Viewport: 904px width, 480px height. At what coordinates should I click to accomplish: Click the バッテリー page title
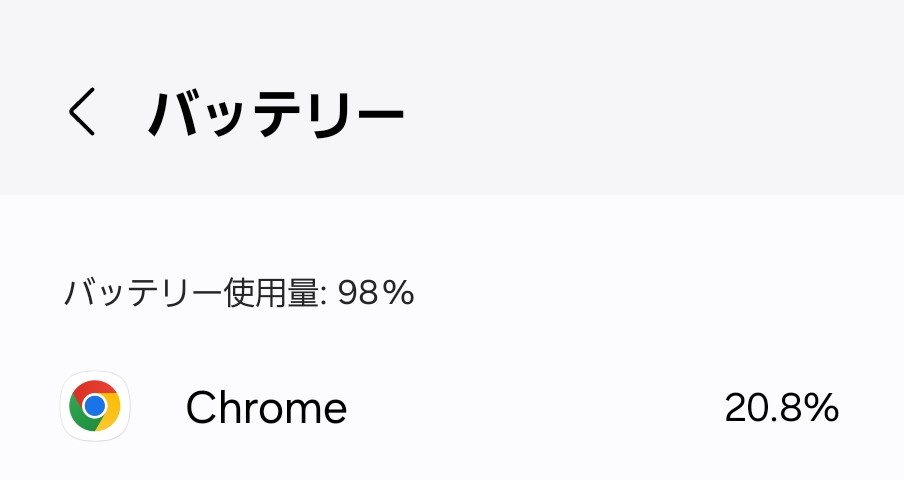click(276, 113)
